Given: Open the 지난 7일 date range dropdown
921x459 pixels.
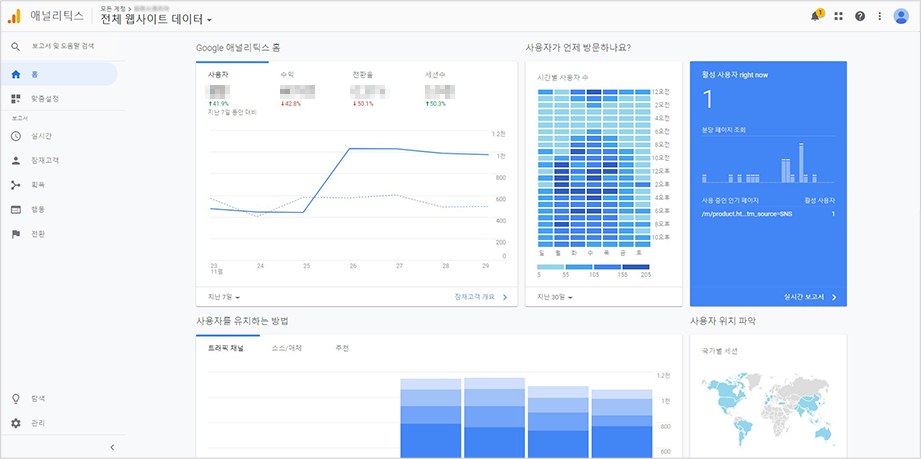Looking at the screenshot, I should coord(224,297).
